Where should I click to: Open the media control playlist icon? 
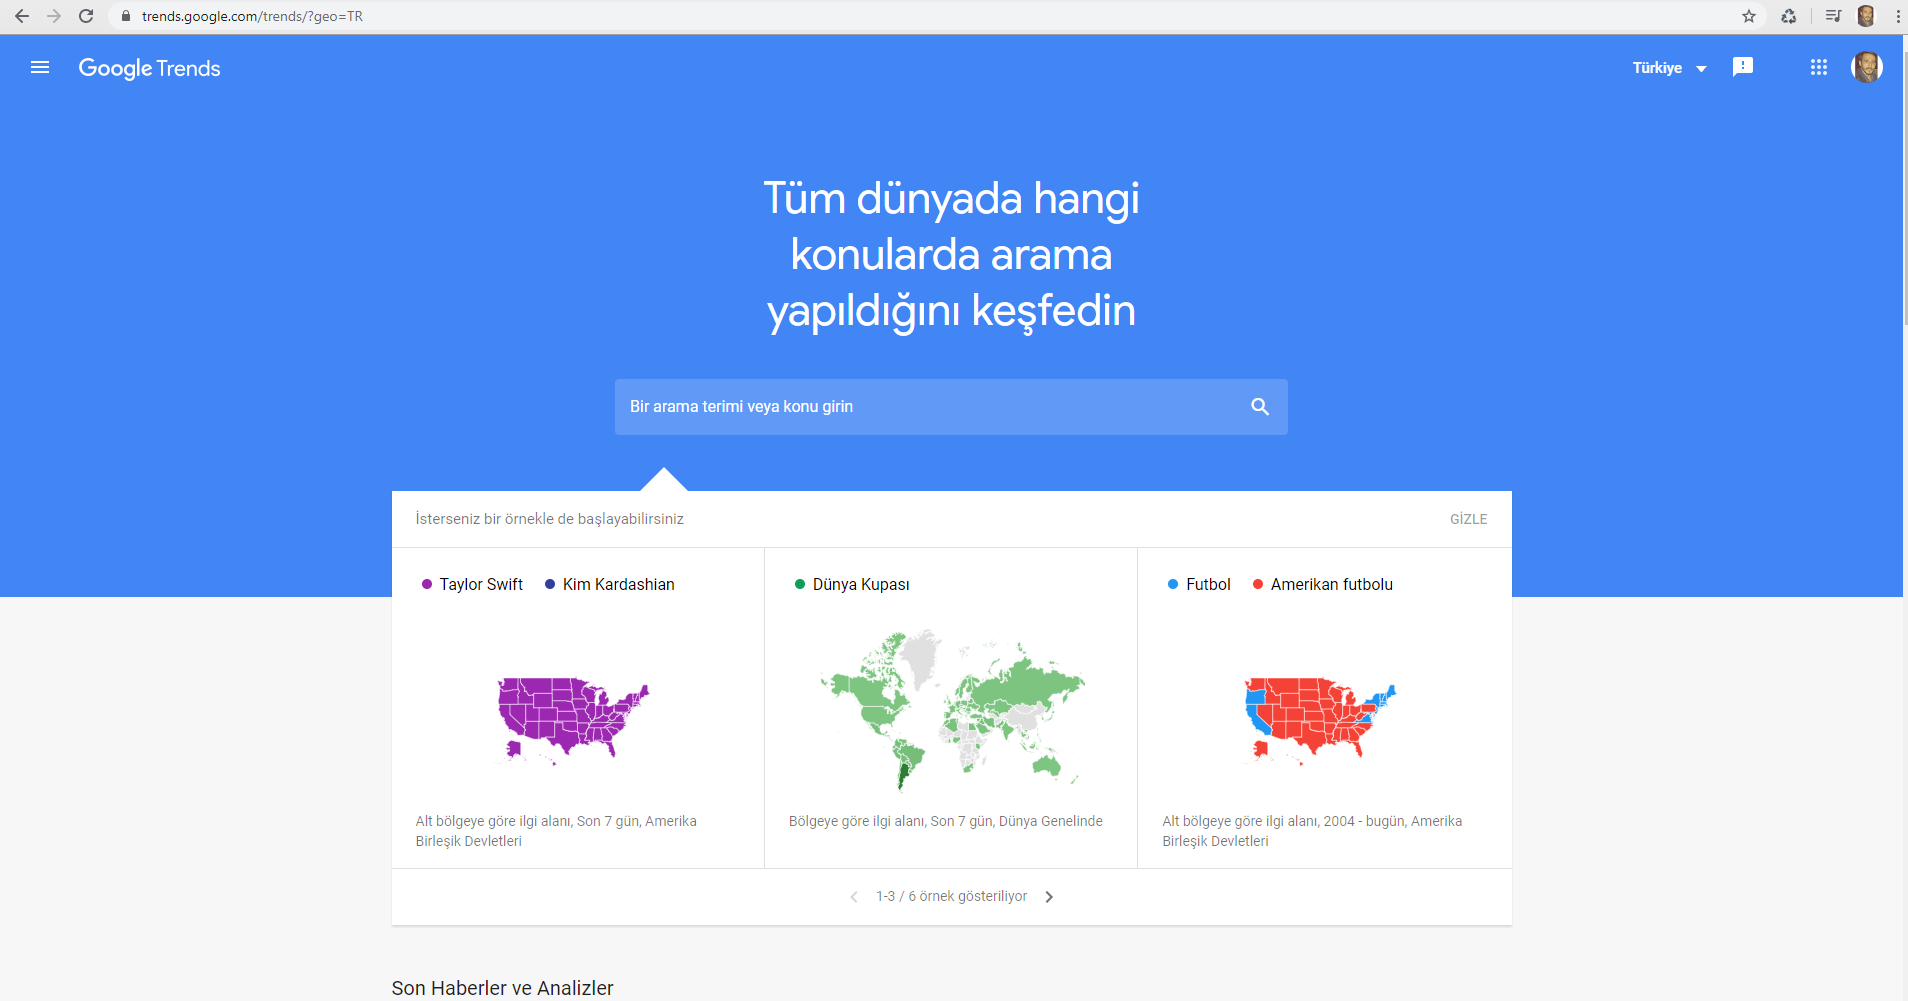coord(1833,16)
